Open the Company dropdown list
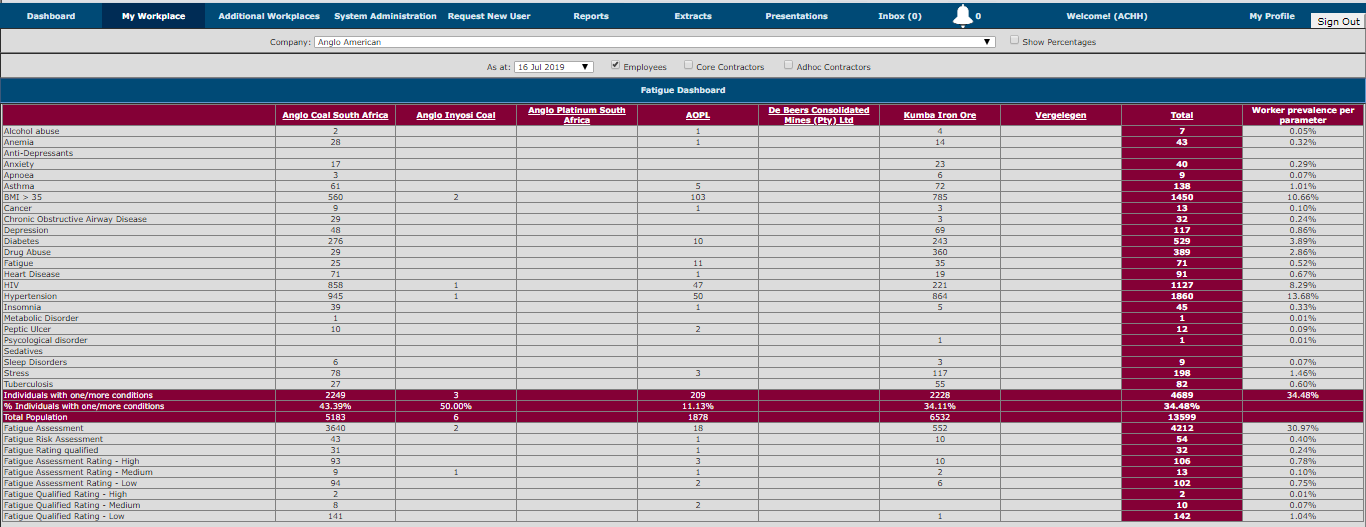This screenshot has height=527, width=1366. click(655, 42)
